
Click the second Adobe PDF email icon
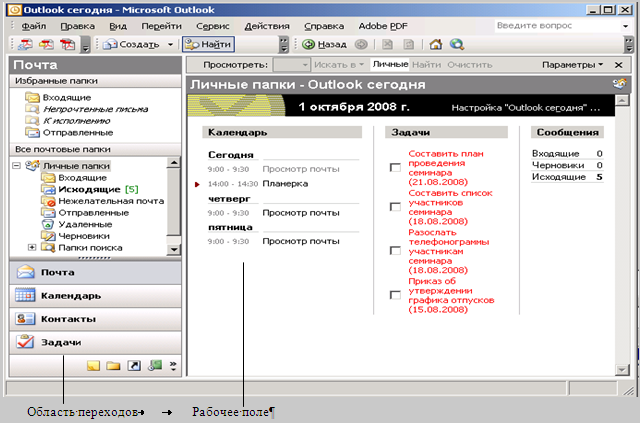(x=46, y=44)
